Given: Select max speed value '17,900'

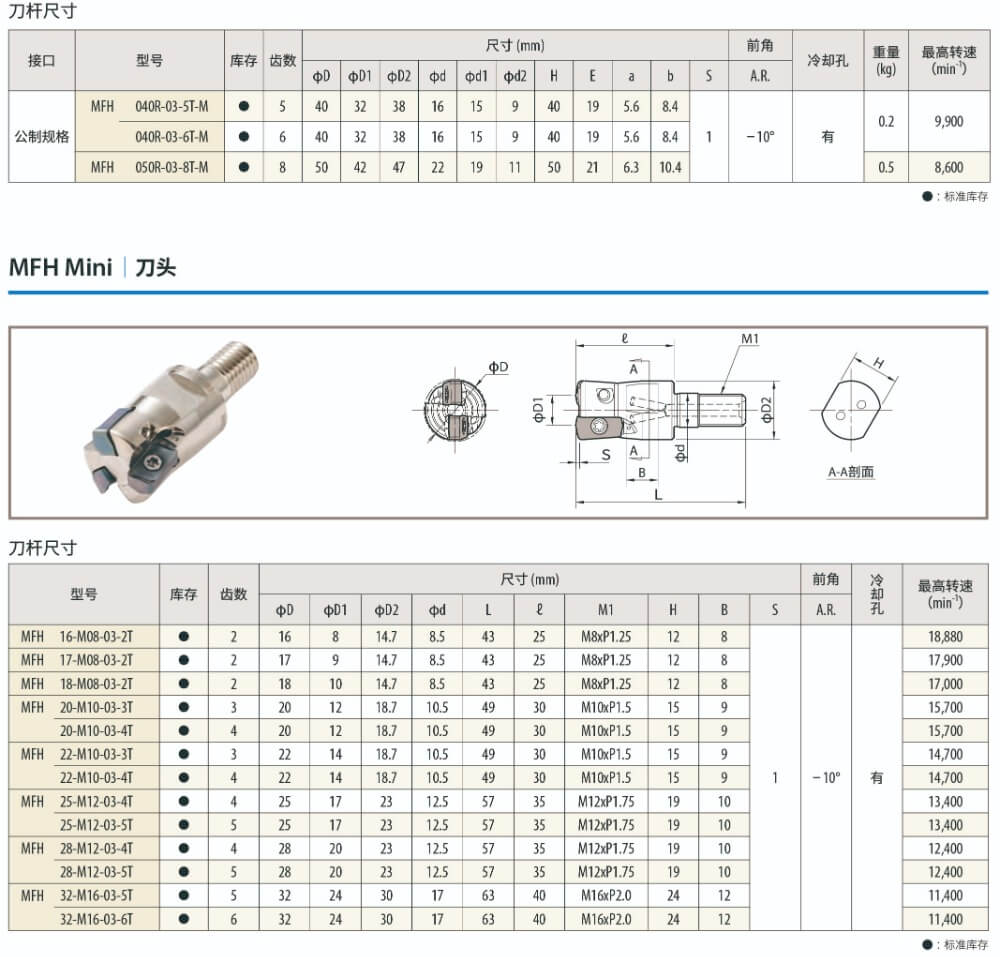Looking at the screenshot, I should click(x=945, y=660).
